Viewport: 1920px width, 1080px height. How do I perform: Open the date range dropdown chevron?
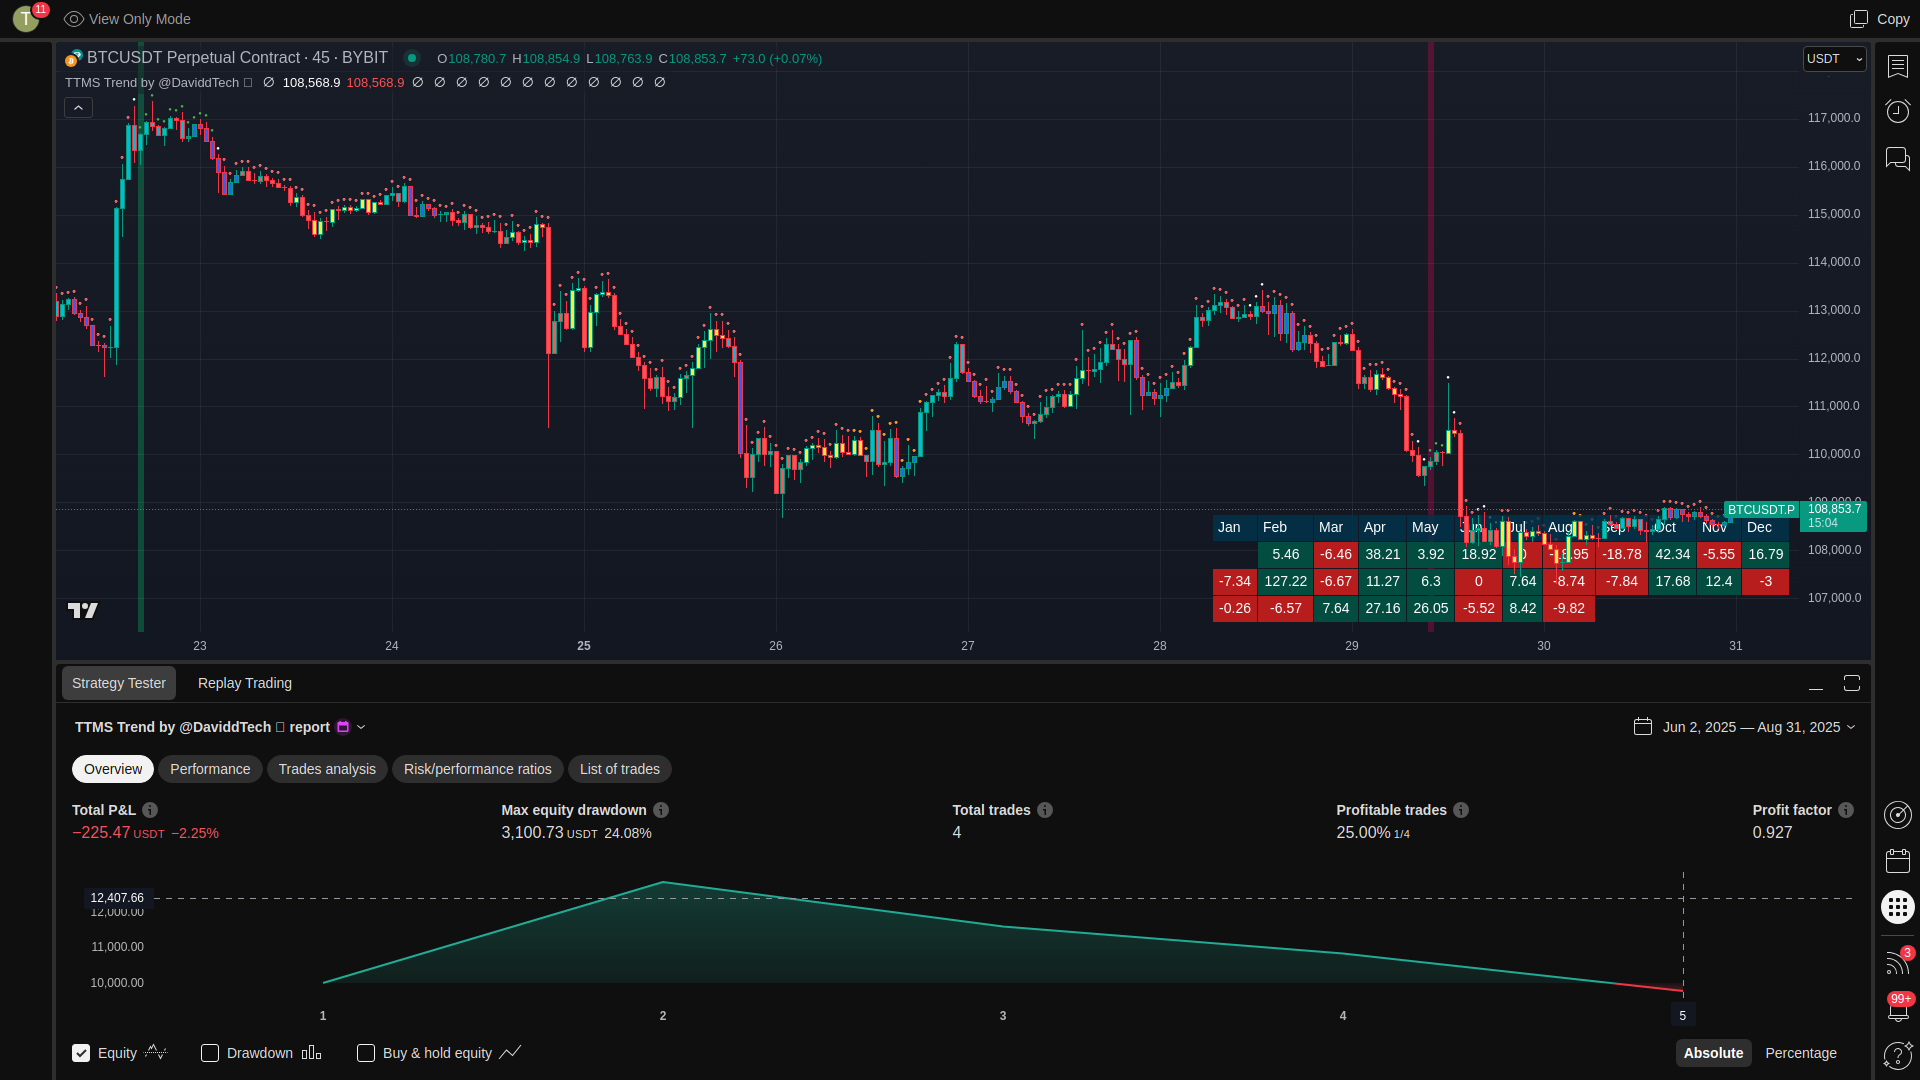pyautogui.click(x=1851, y=727)
